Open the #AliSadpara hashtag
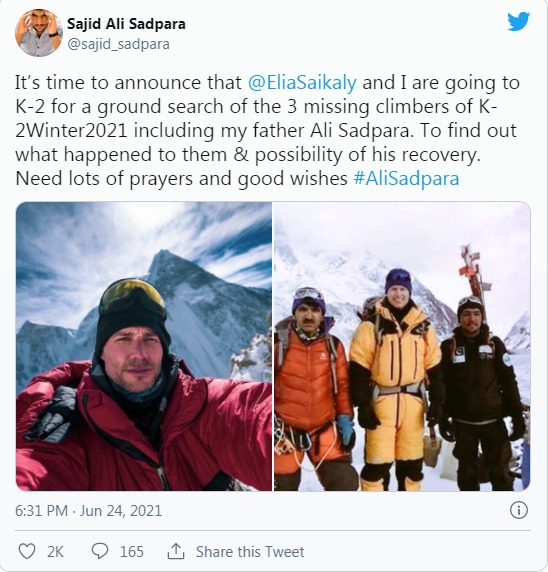This screenshot has width=548, height=572. point(406,179)
